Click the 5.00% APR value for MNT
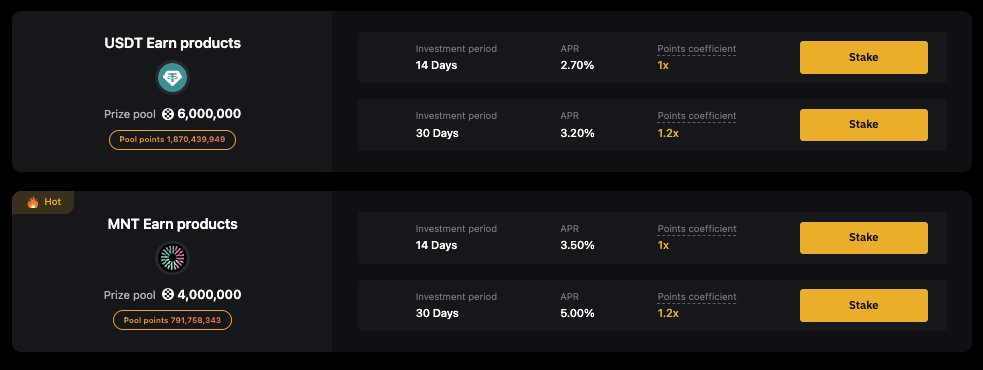 coord(577,313)
